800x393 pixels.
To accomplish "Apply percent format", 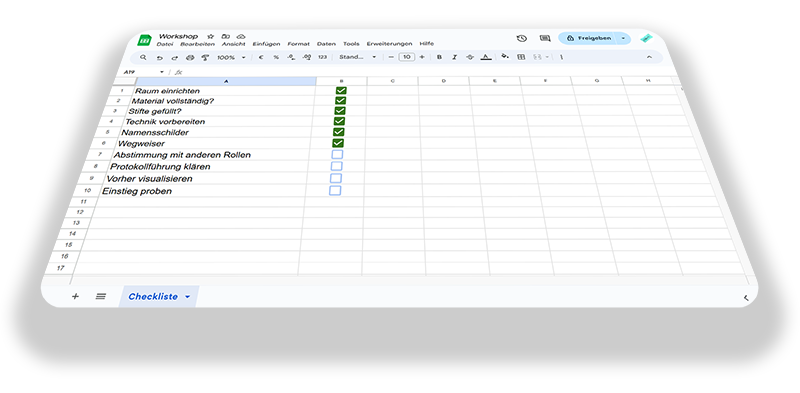I will (x=276, y=57).
